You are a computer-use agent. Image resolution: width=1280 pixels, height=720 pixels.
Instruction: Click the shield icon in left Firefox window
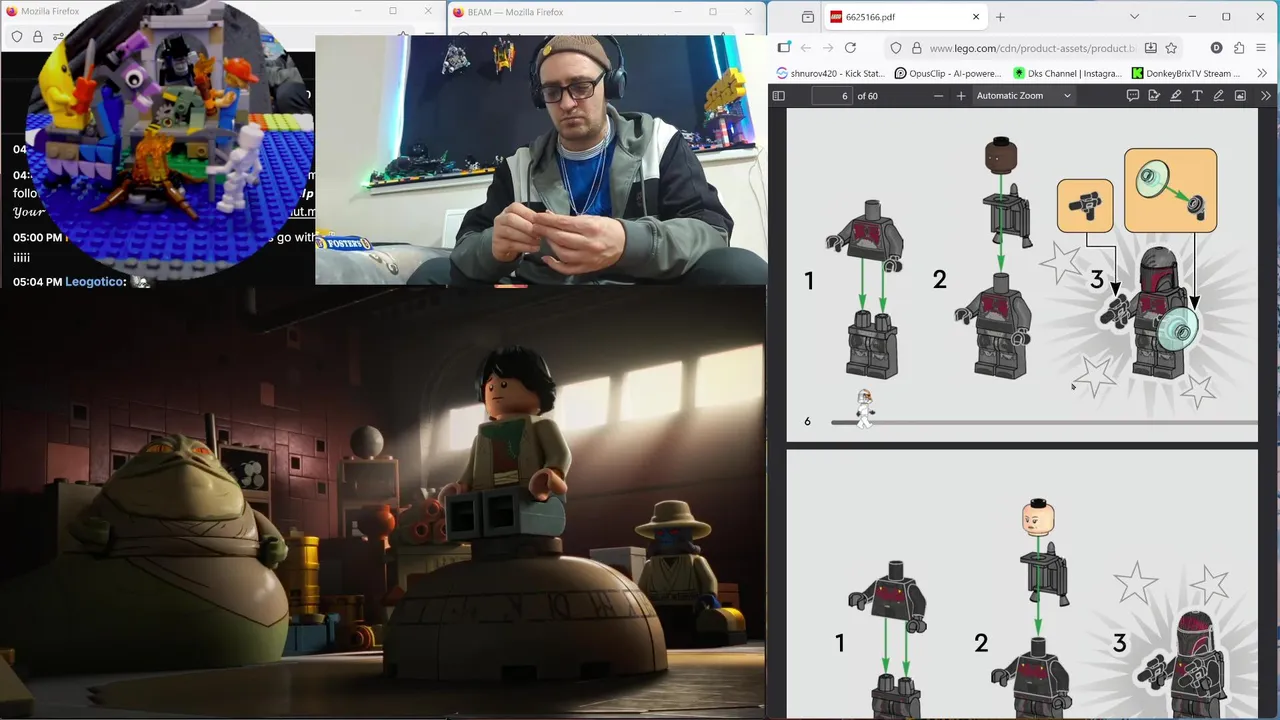[17, 37]
